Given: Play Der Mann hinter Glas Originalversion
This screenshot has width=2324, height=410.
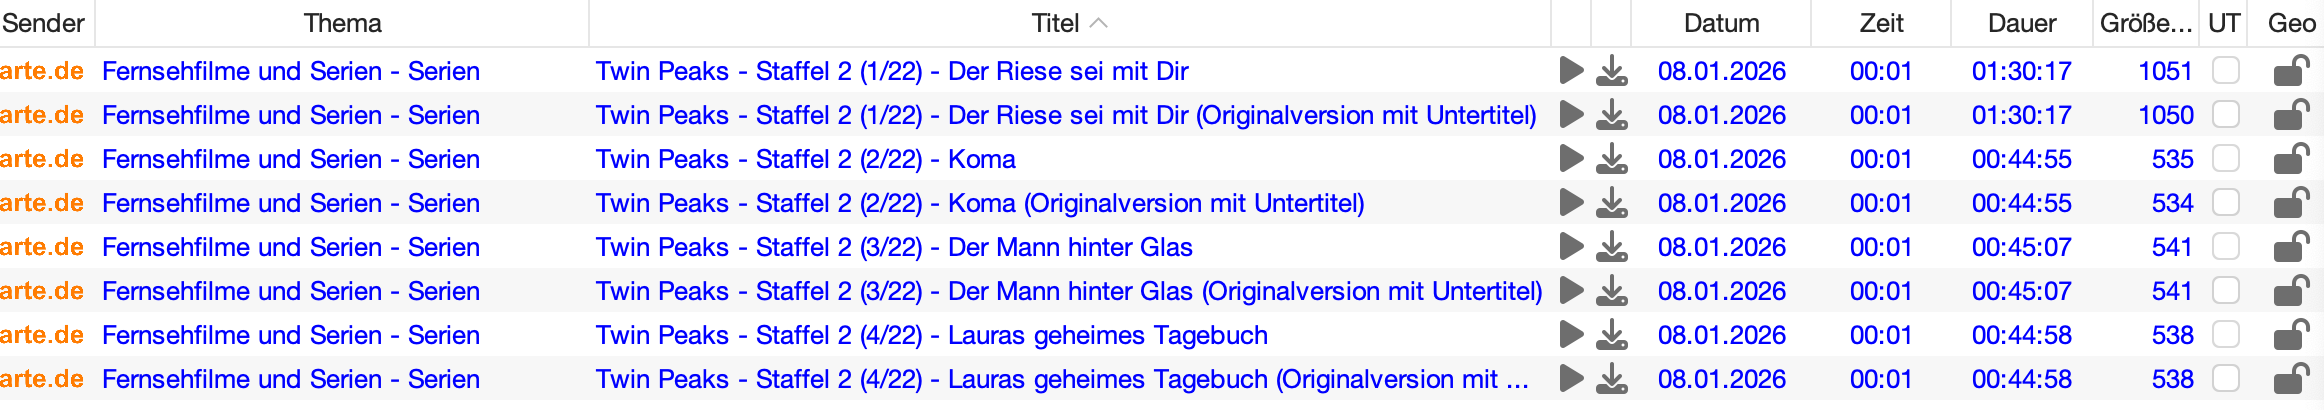Looking at the screenshot, I should 1571,291.
